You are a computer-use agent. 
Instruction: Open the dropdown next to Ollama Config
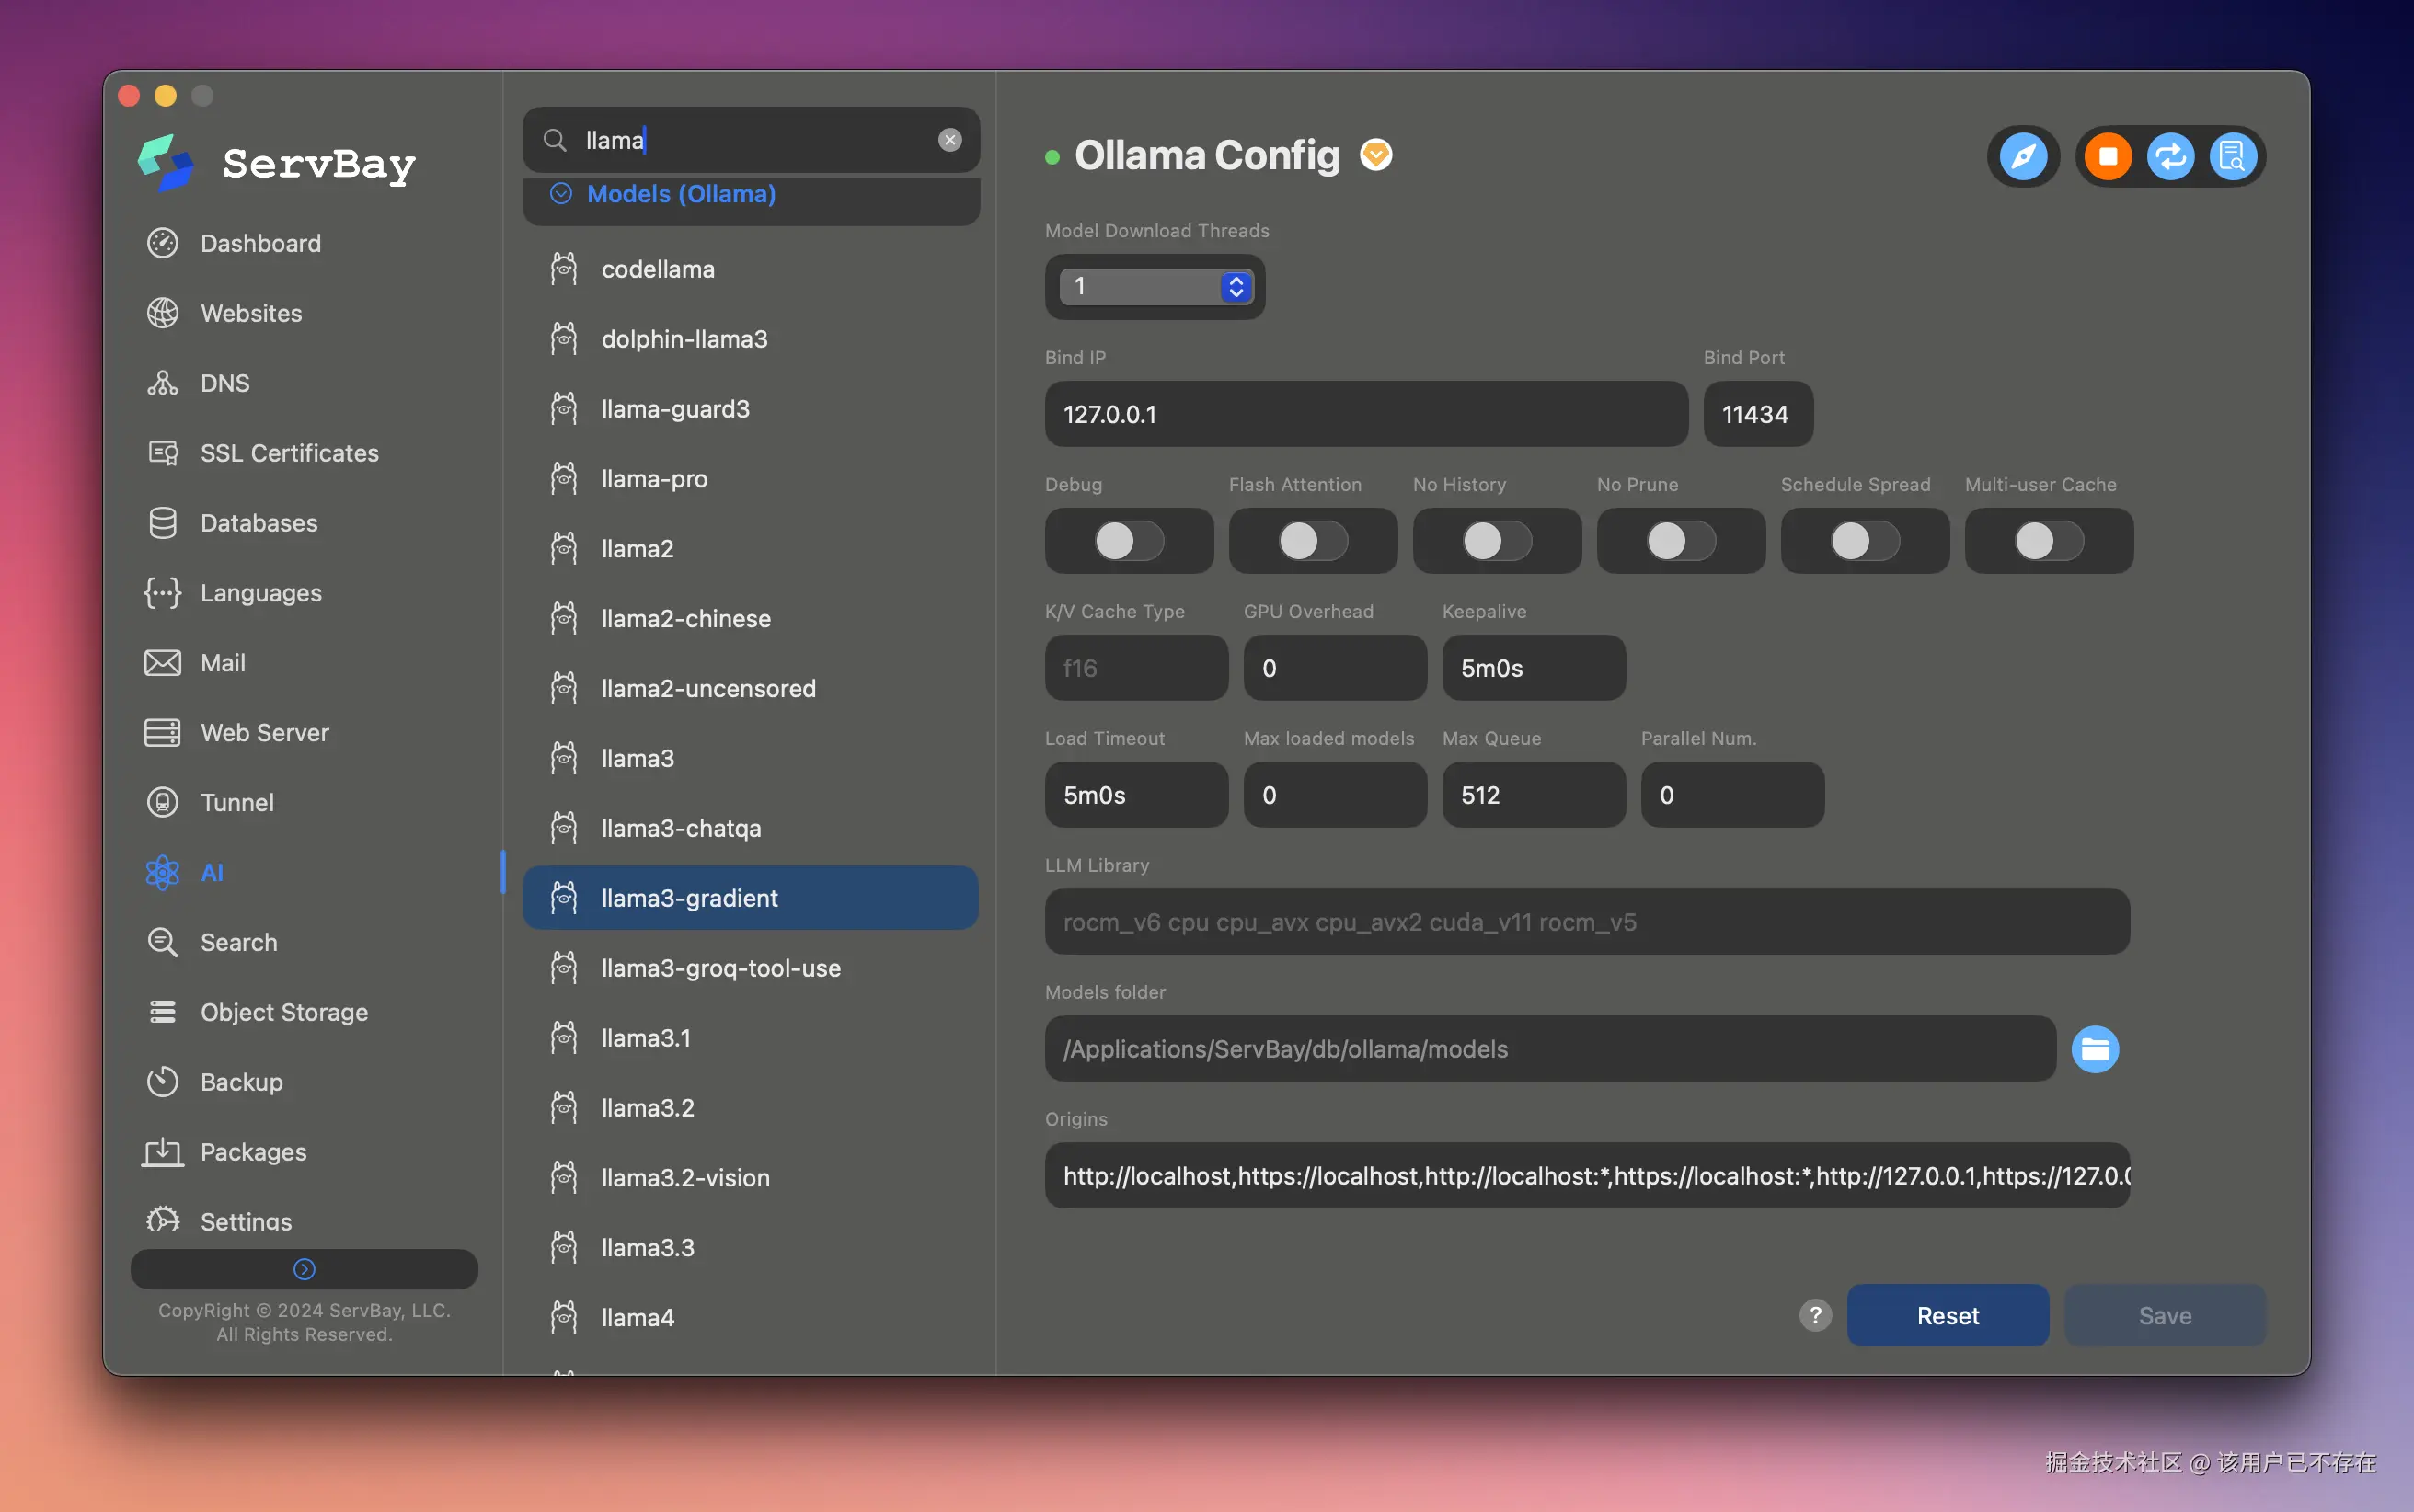[1376, 155]
